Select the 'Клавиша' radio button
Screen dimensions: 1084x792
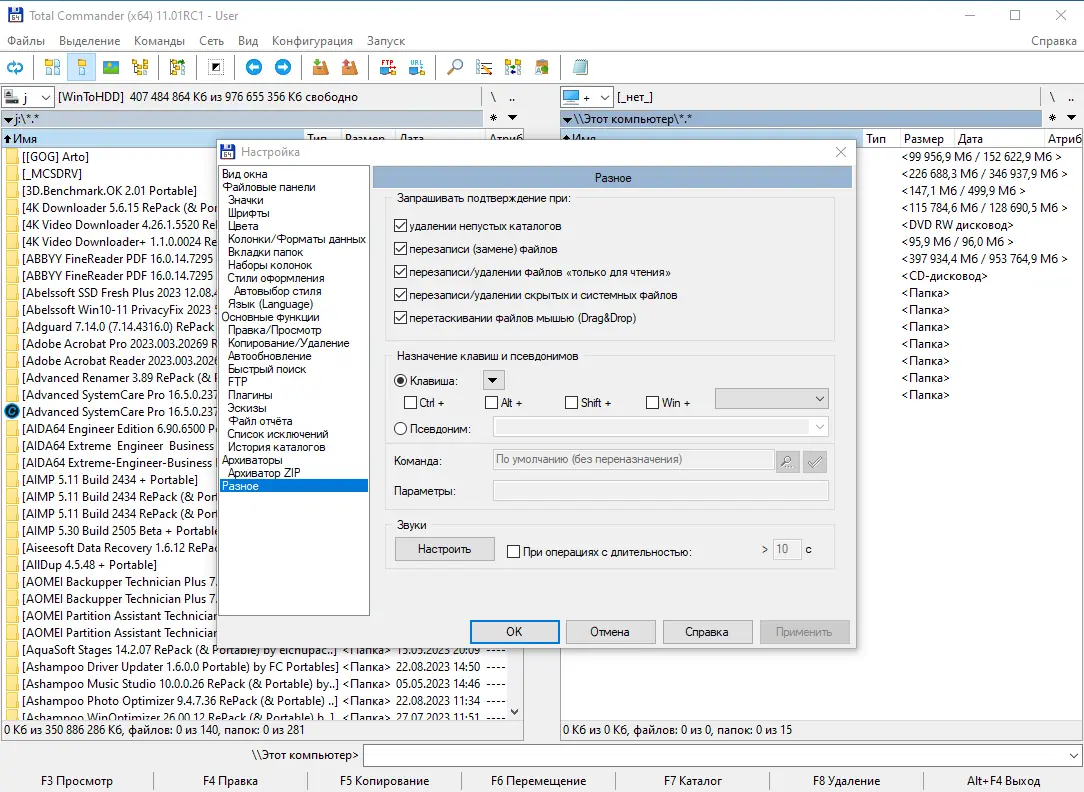click(x=400, y=380)
